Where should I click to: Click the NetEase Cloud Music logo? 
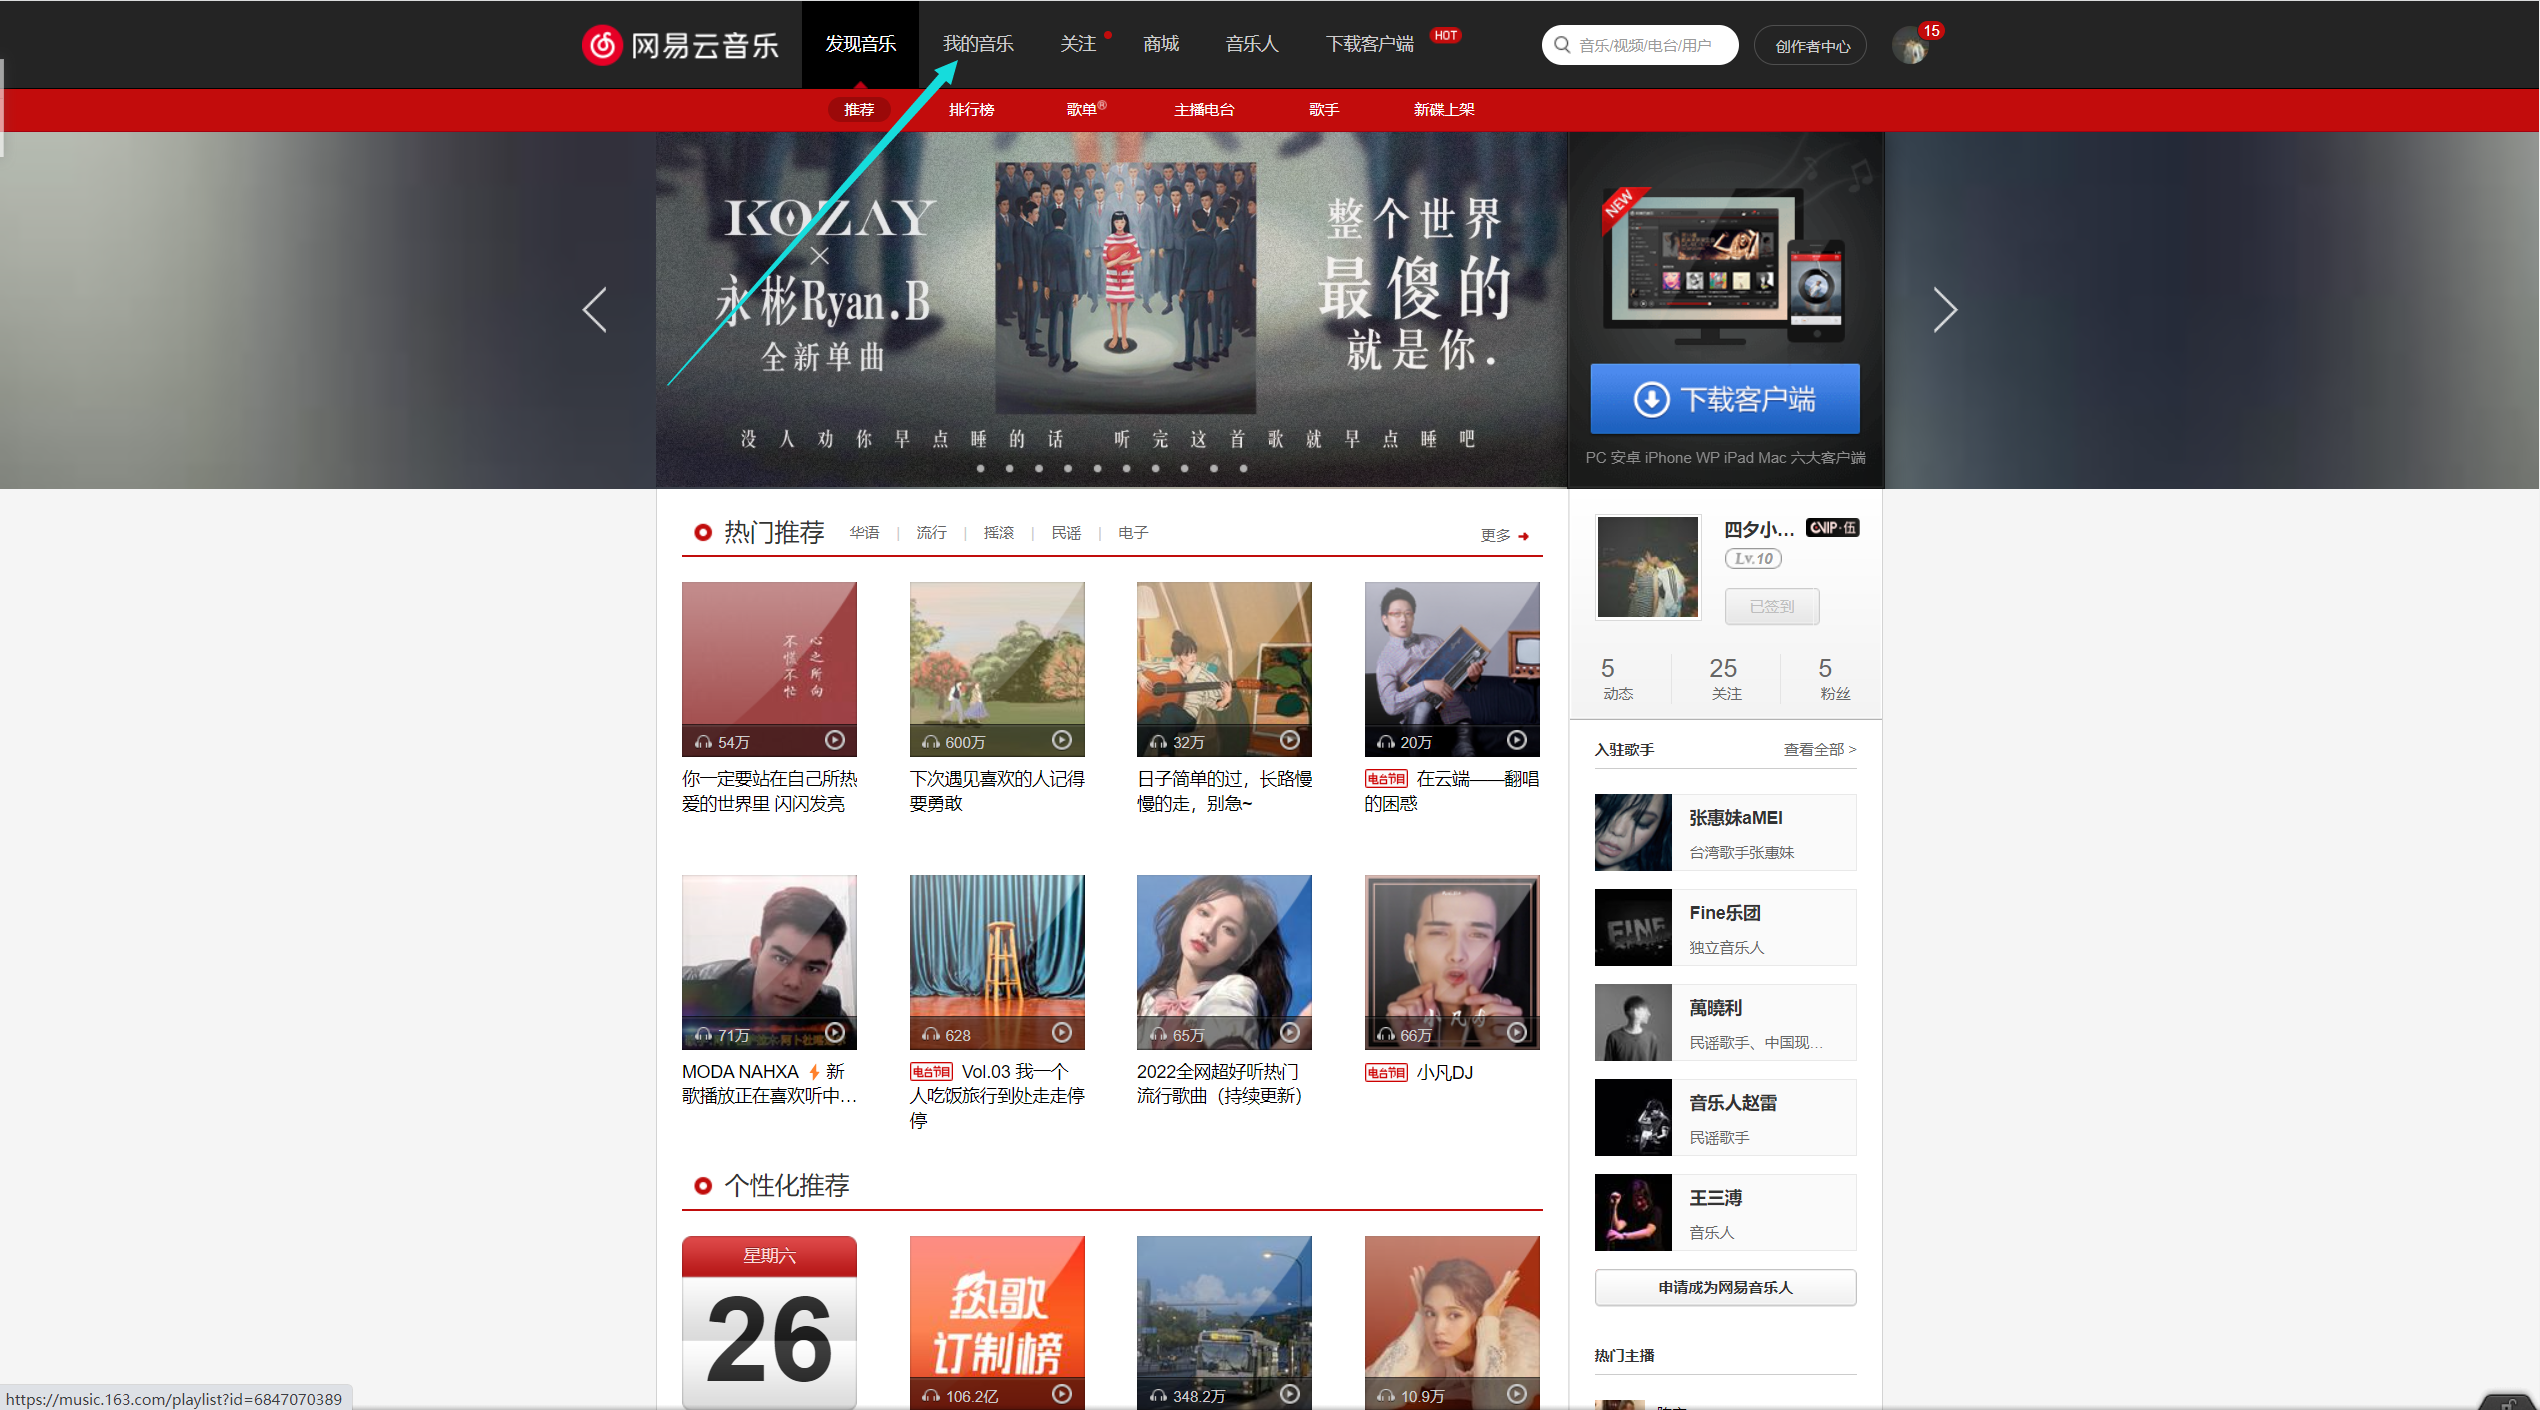(680, 45)
